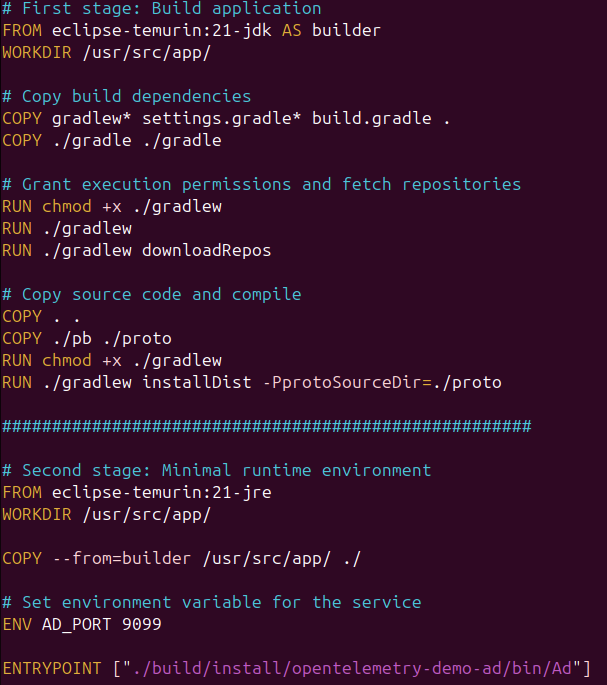The height and width of the screenshot is (685, 607).
Task: Click the word 'builder' after AS
Action: (x=346, y=30)
